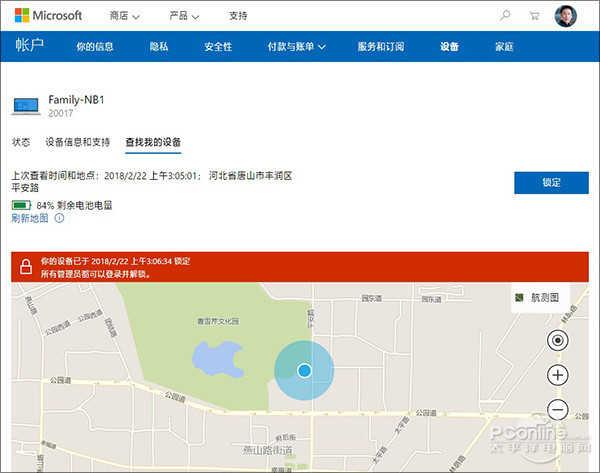Image resolution: width=600 pixels, height=473 pixels.
Task: Select the 查找我的设备 tab
Action: click(x=153, y=142)
